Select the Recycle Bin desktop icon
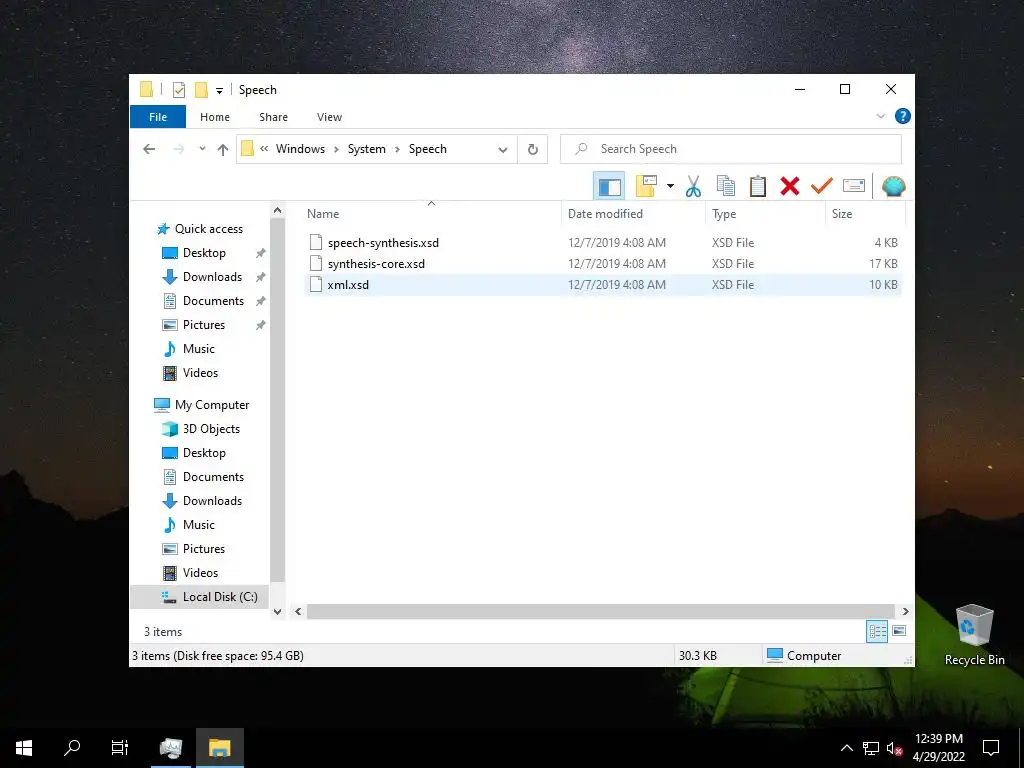Screen dimensions: 1024x768 coord(974,635)
